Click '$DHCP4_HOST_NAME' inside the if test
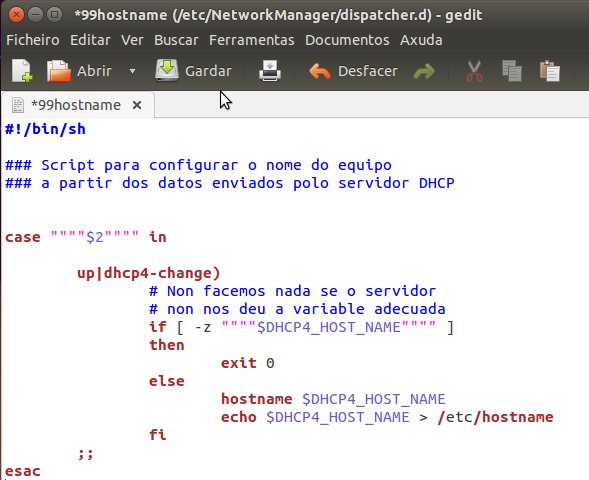The width and height of the screenshot is (589, 480). point(329,328)
